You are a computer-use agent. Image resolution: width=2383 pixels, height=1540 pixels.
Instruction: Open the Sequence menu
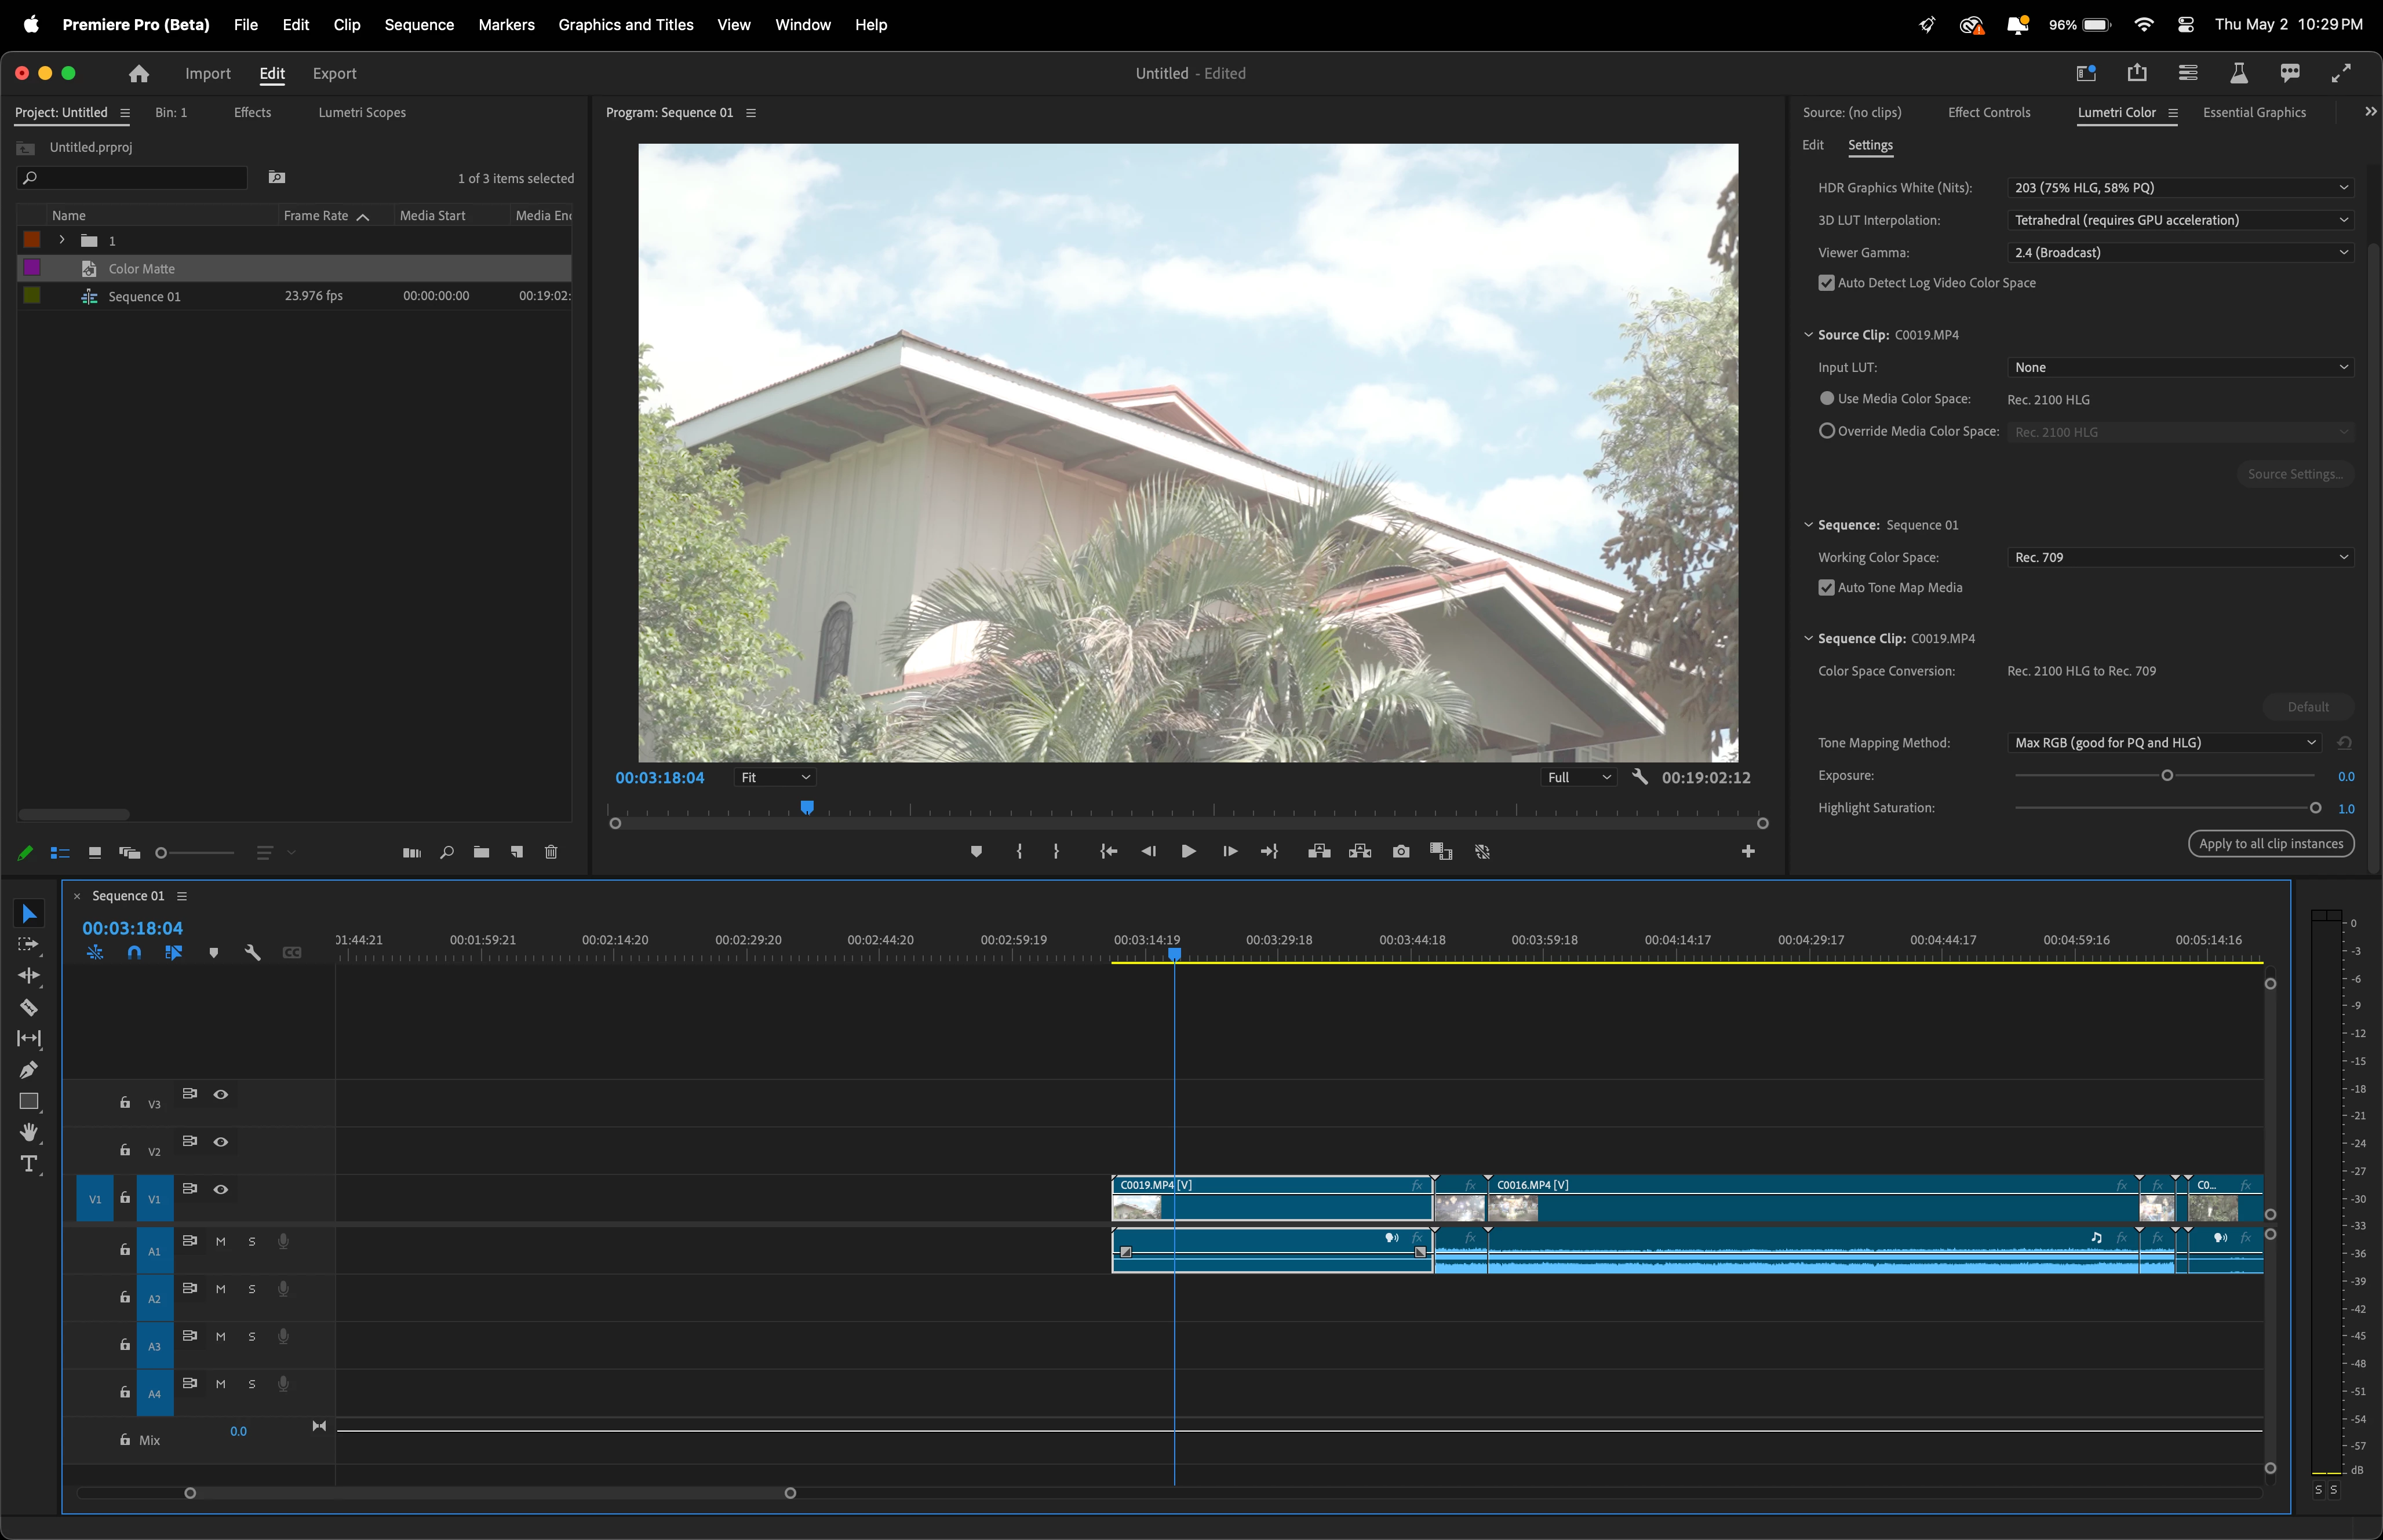[418, 24]
